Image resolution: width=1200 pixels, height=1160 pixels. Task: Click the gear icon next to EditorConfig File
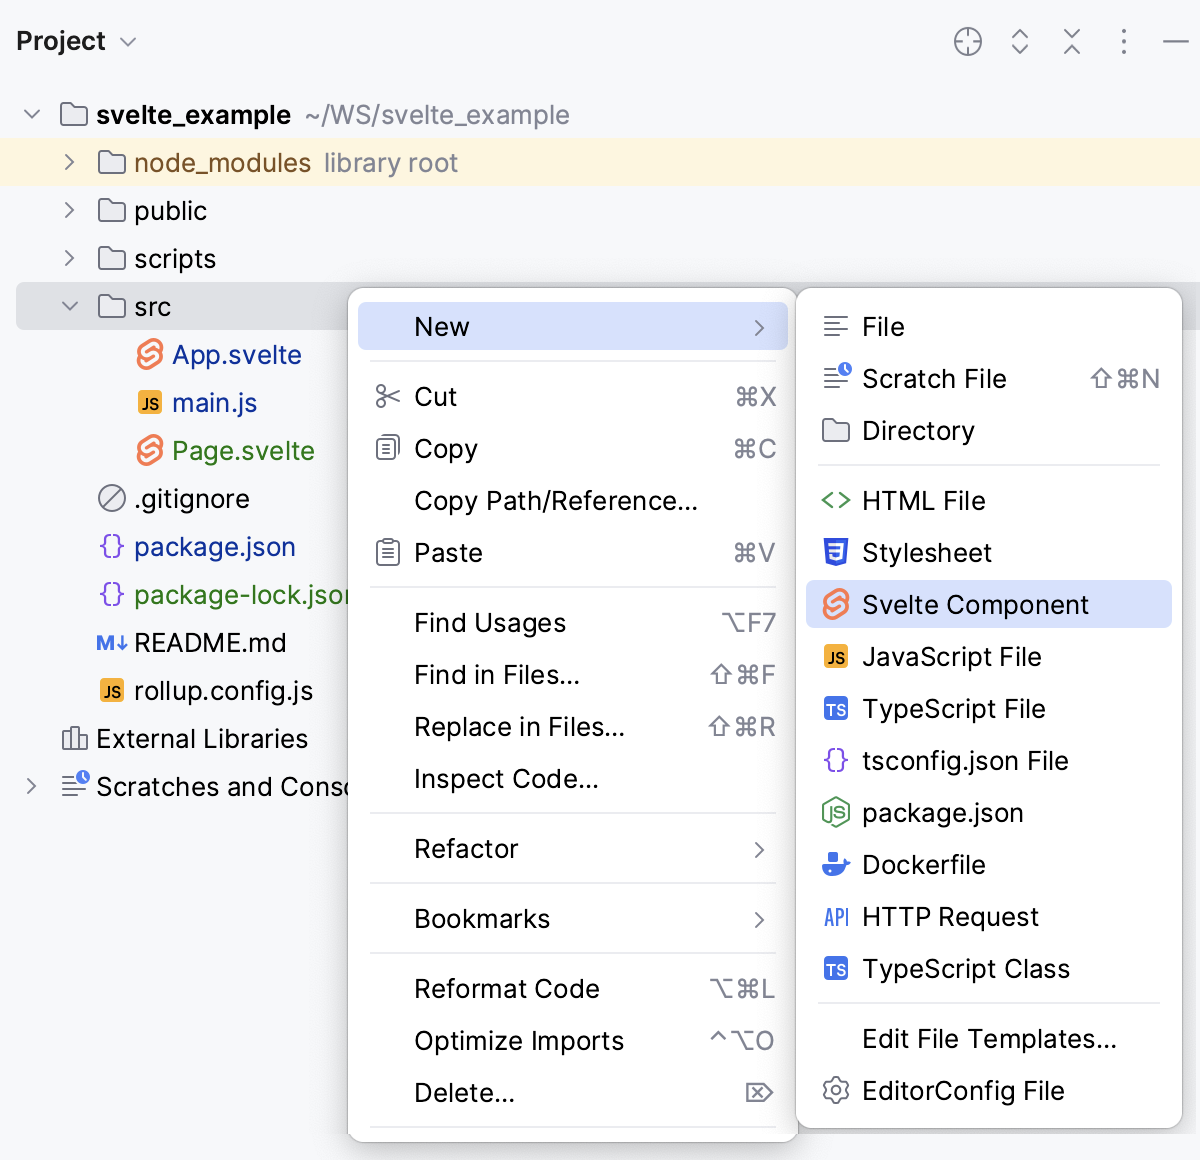(835, 1091)
